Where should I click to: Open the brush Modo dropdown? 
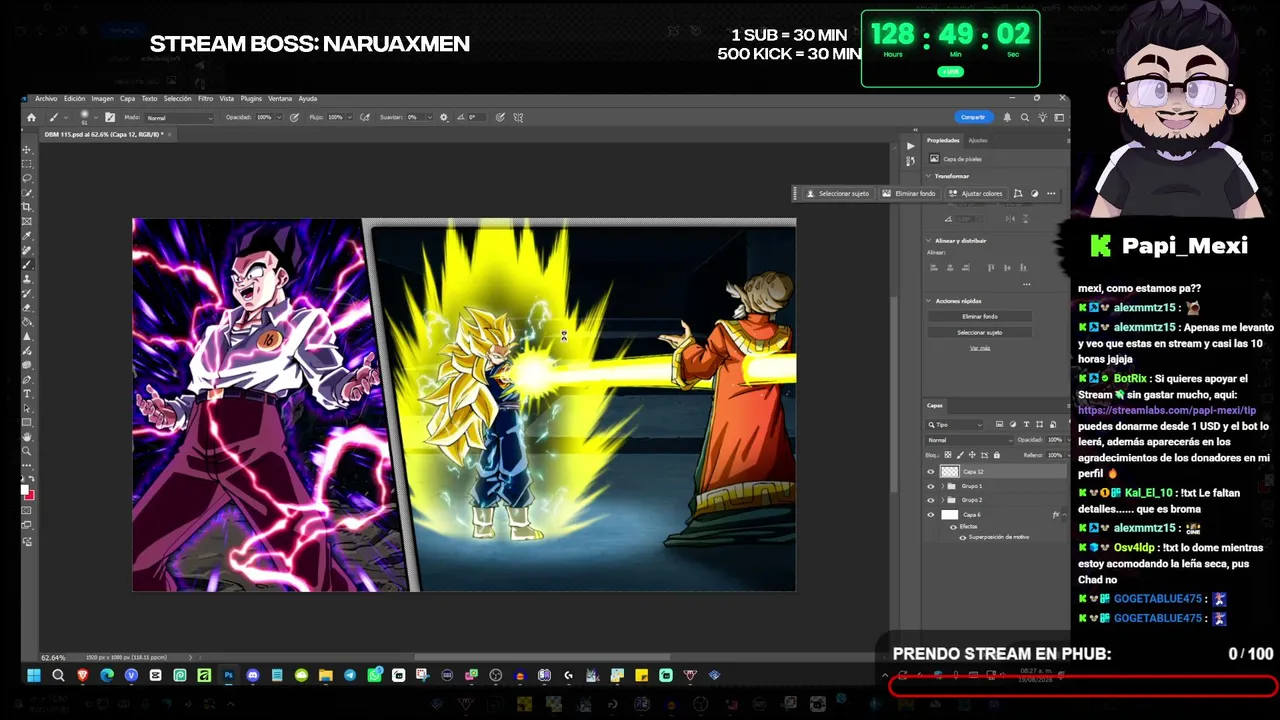point(180,118)
